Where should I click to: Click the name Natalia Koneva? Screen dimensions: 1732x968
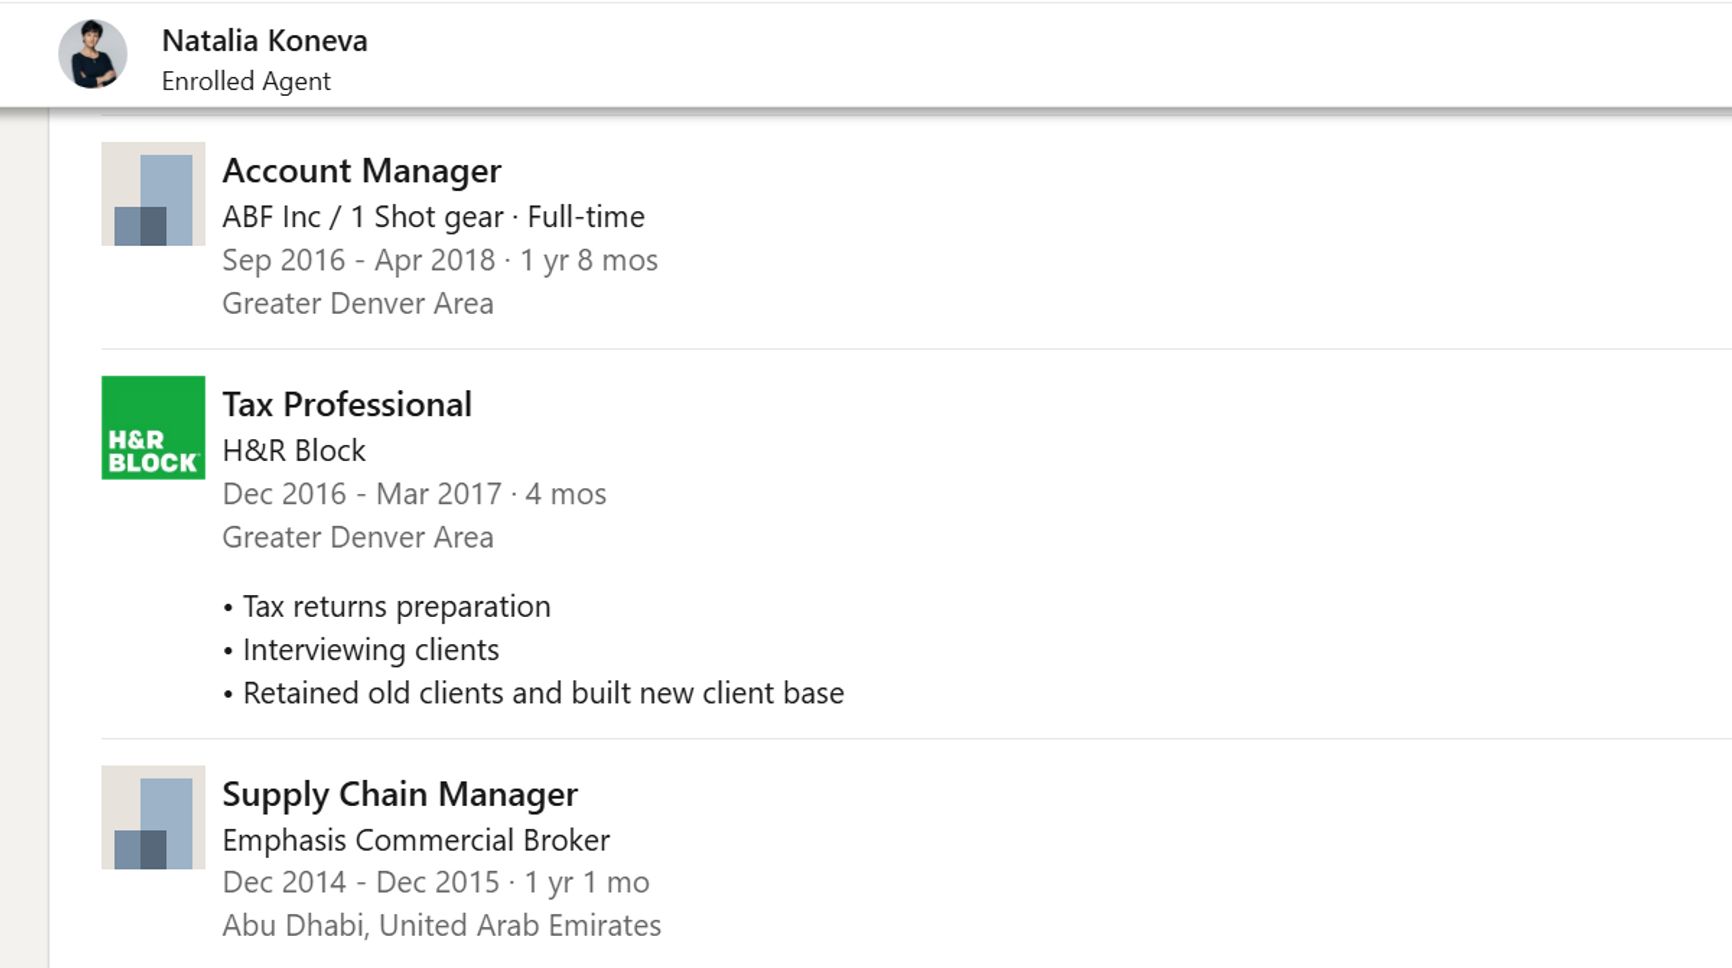click(x=265, y=41)
